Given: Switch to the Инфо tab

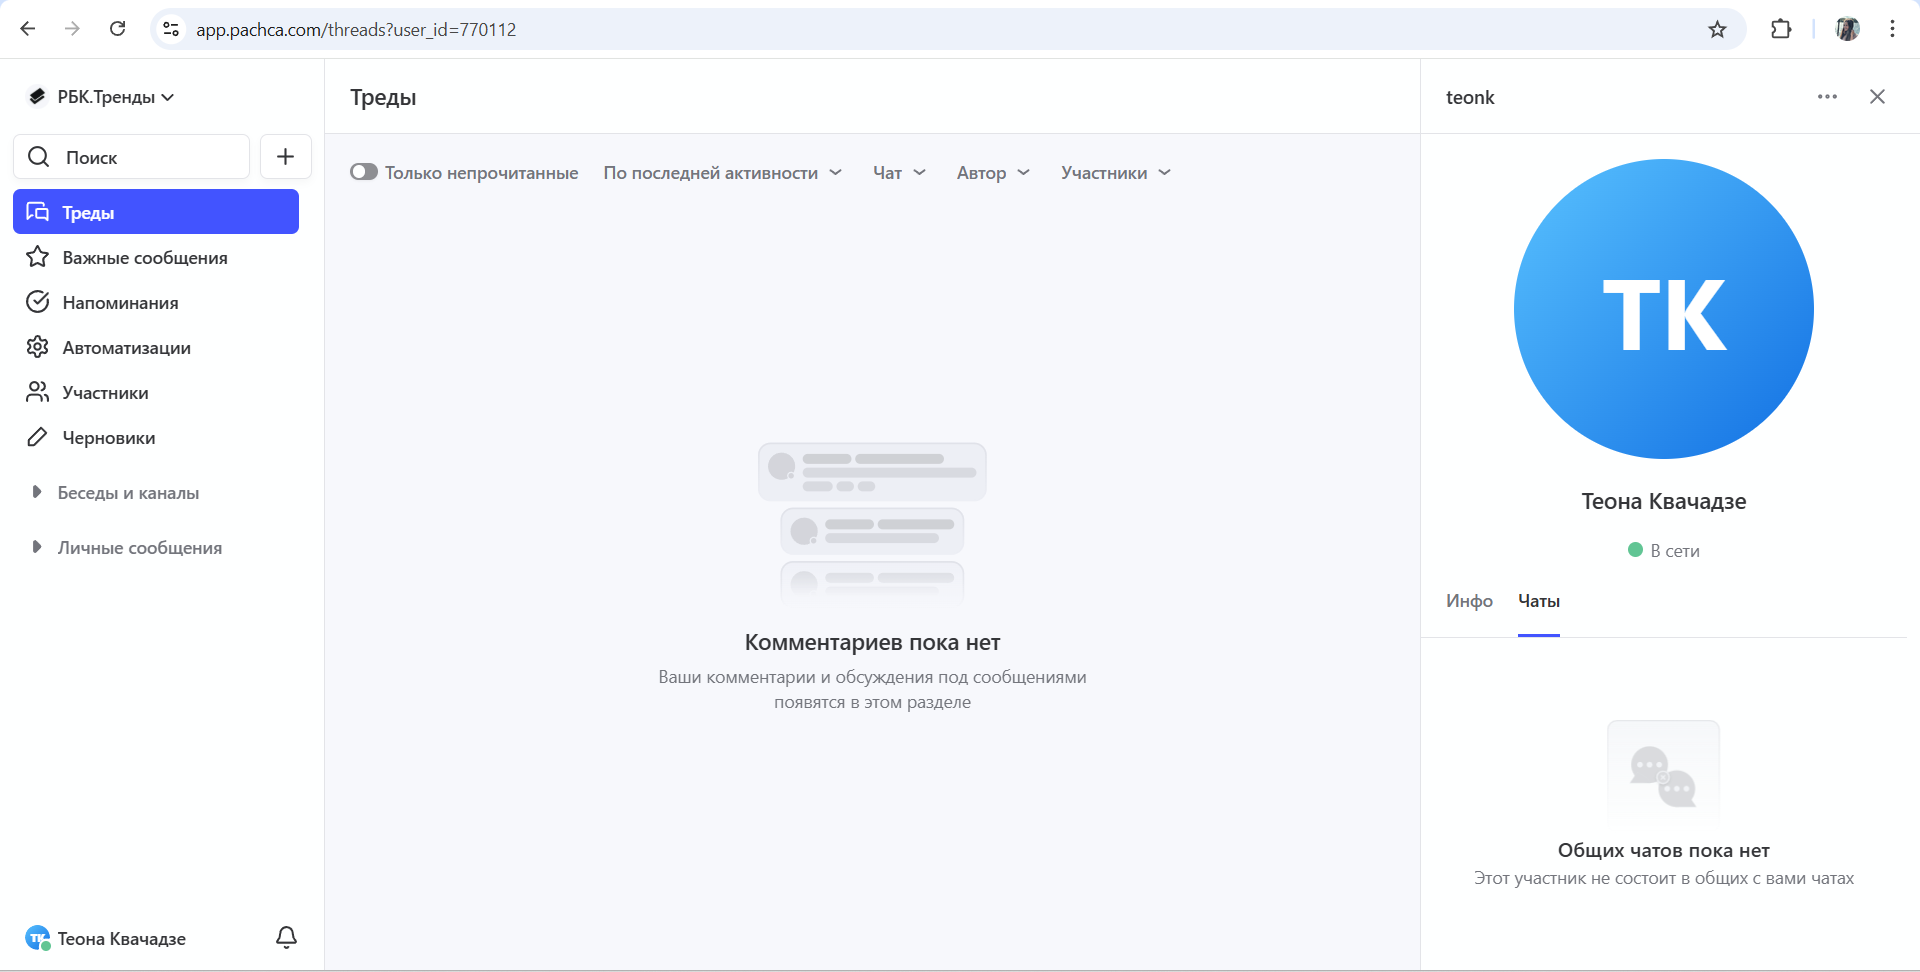Looking at the screenshot, I should click(1469, 601).
